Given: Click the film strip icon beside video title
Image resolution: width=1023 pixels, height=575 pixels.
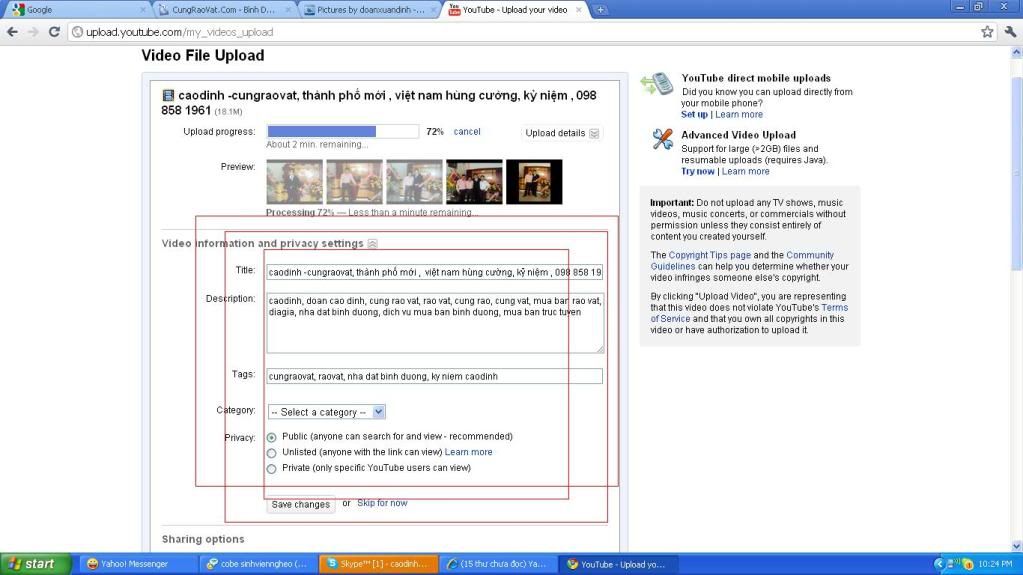Looking at the screenshot, I should coord(168,95).
